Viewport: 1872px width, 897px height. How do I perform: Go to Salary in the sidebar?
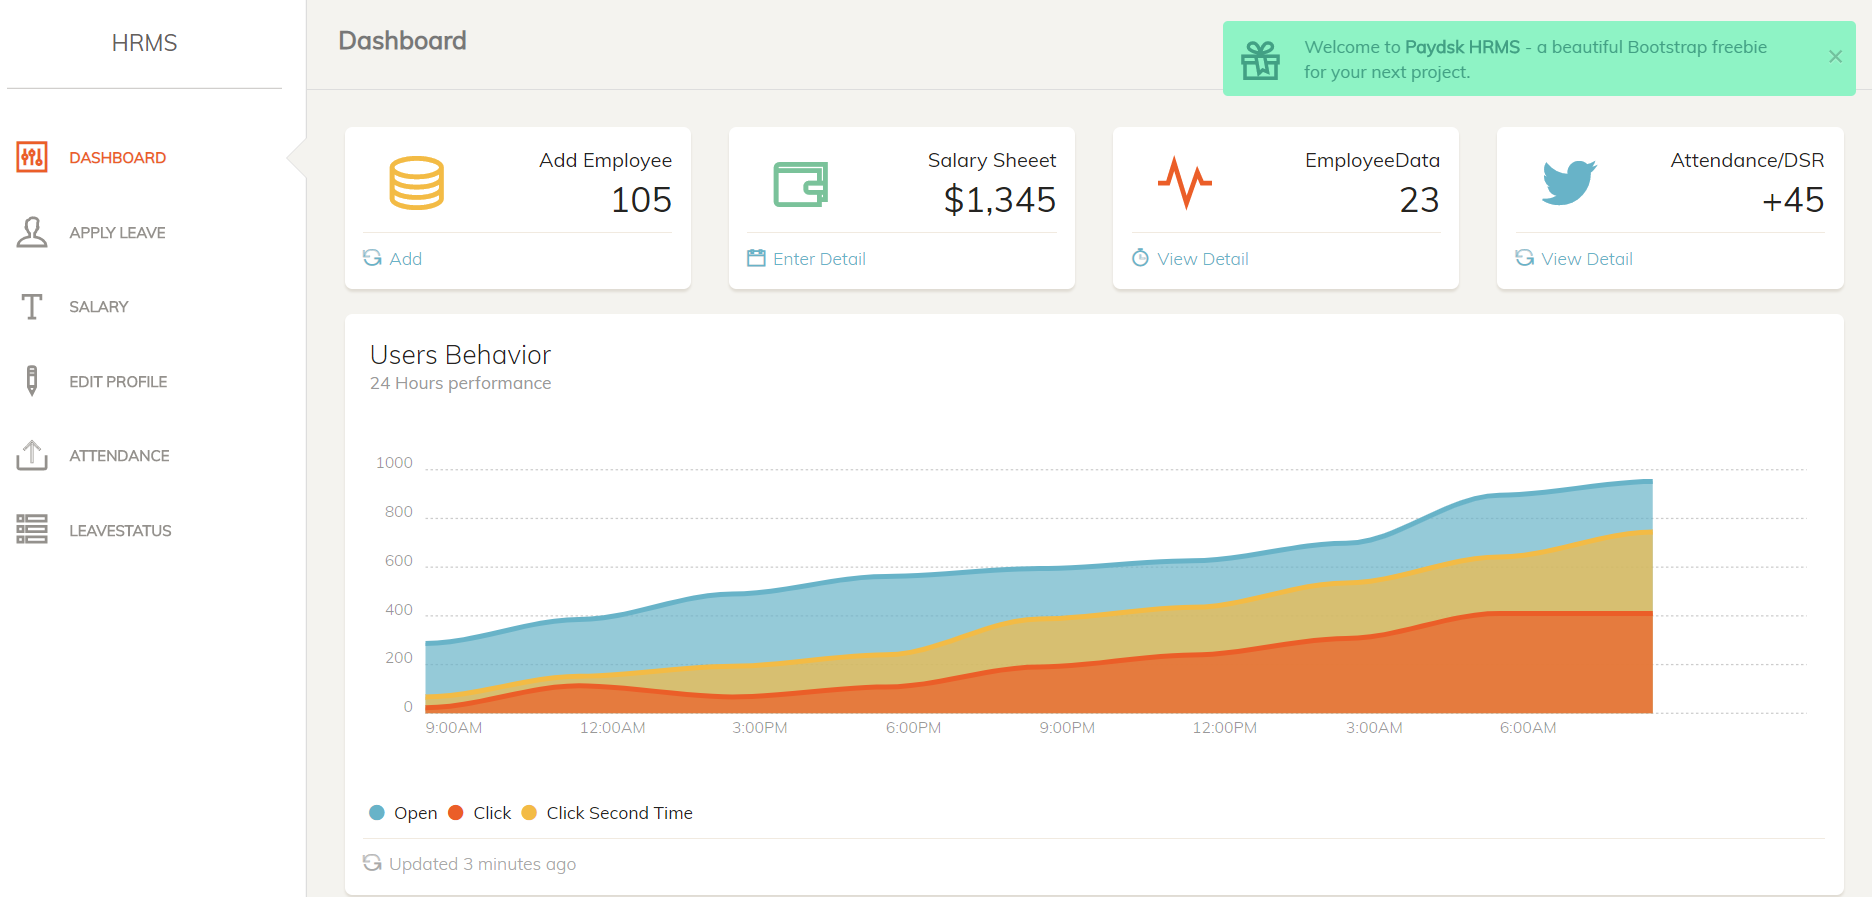tap(98, 307)
